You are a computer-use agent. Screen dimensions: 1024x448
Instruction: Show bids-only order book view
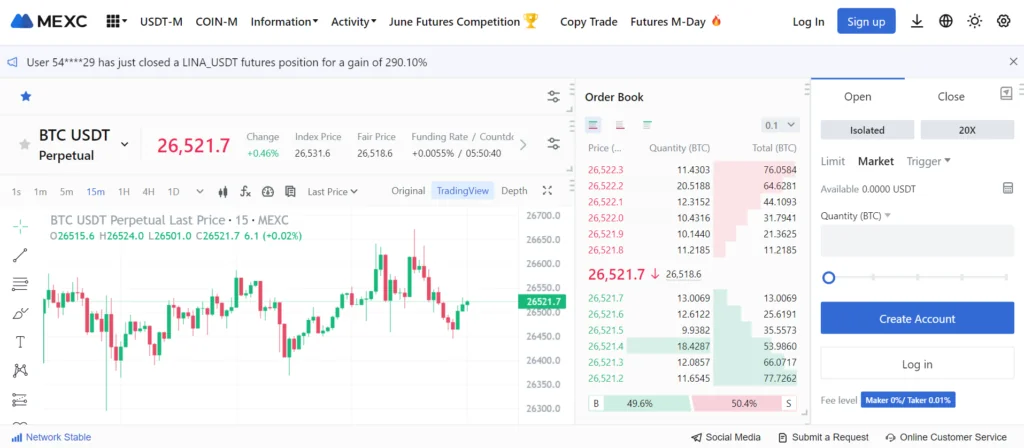(x=647, y=125)
